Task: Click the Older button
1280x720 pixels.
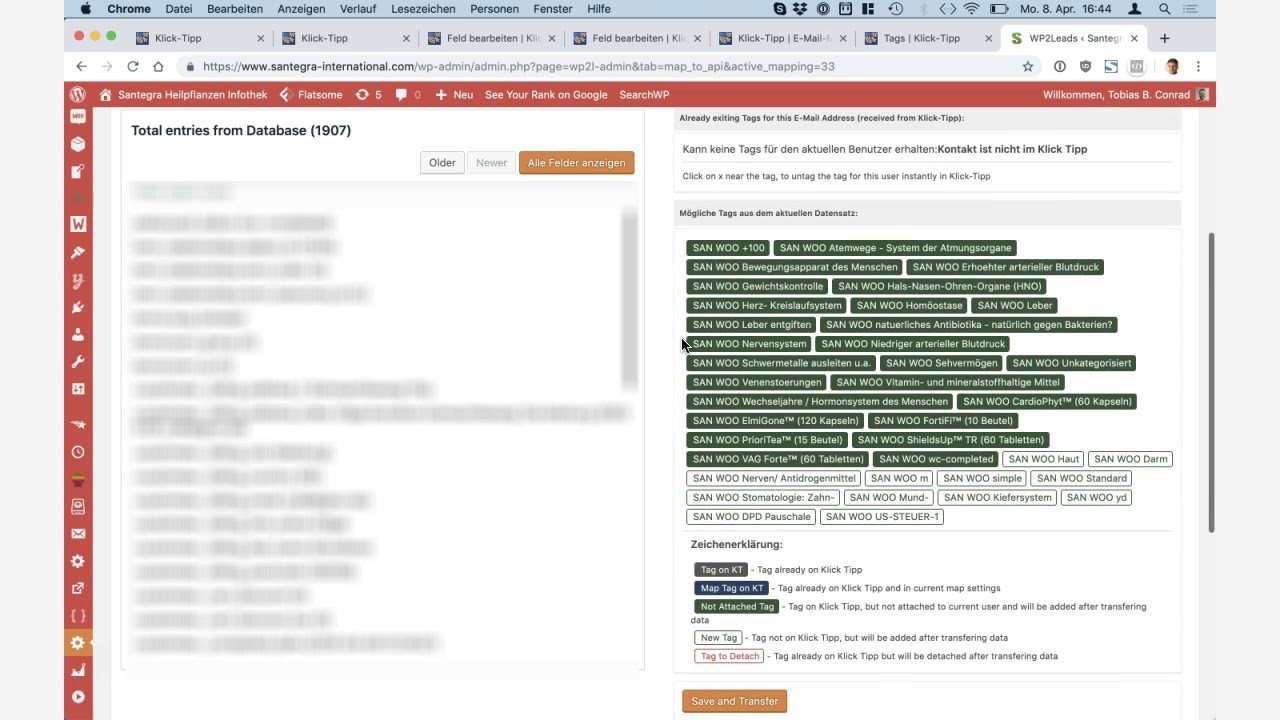Action: pos(442,163)
